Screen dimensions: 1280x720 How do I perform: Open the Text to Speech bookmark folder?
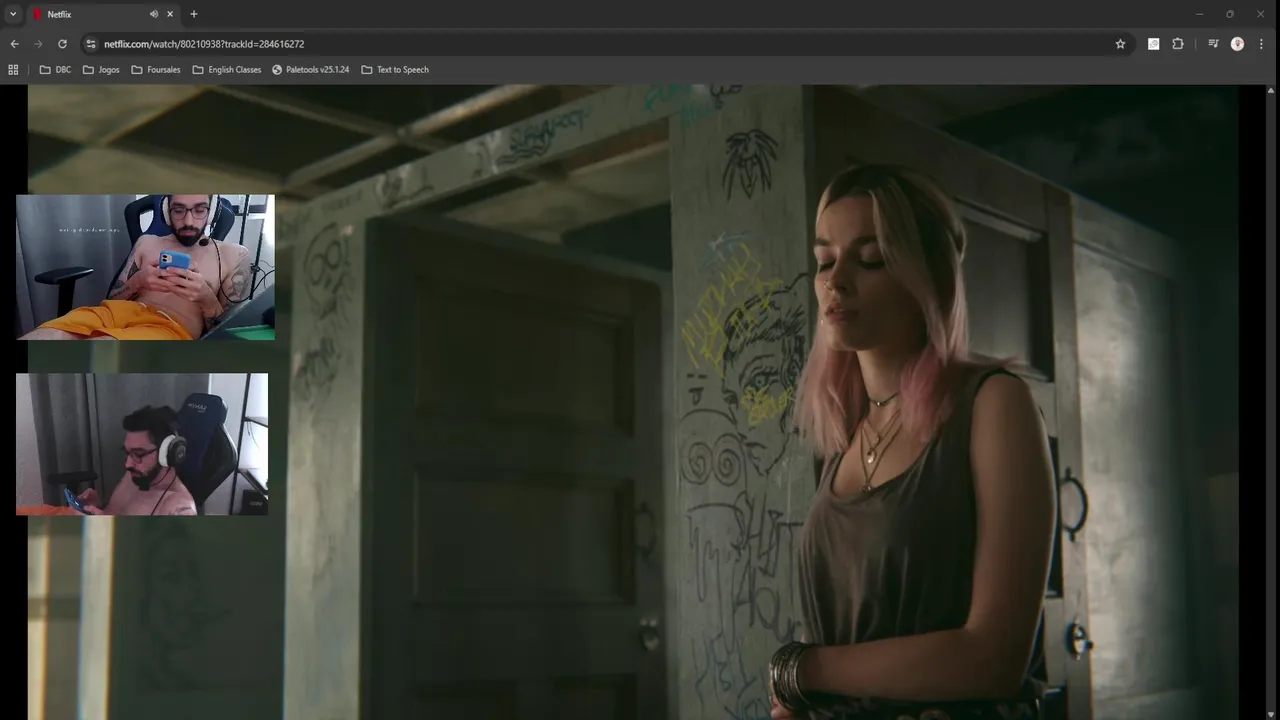point(395,70)
